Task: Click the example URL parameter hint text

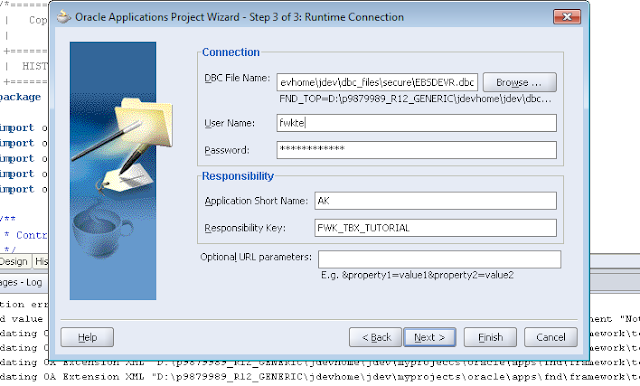Action: coord(417,275)
